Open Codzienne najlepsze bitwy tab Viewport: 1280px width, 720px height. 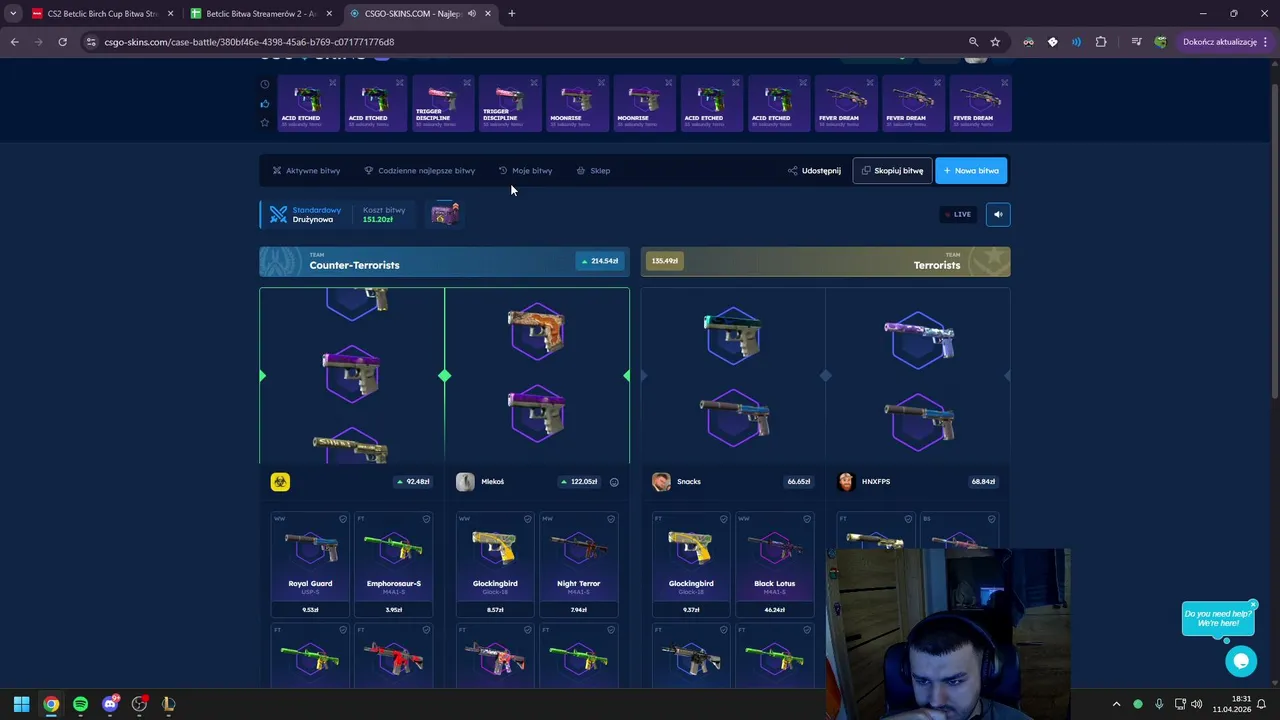419,171
